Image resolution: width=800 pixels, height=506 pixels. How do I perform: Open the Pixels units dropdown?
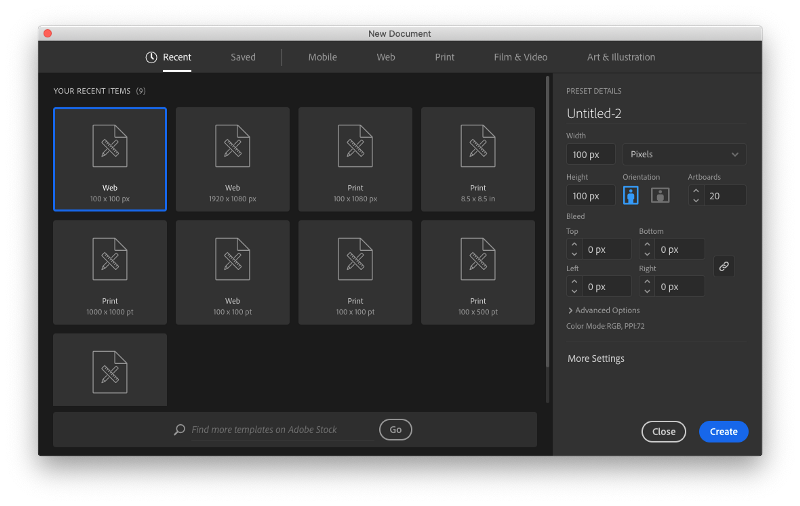pos(684,154)
